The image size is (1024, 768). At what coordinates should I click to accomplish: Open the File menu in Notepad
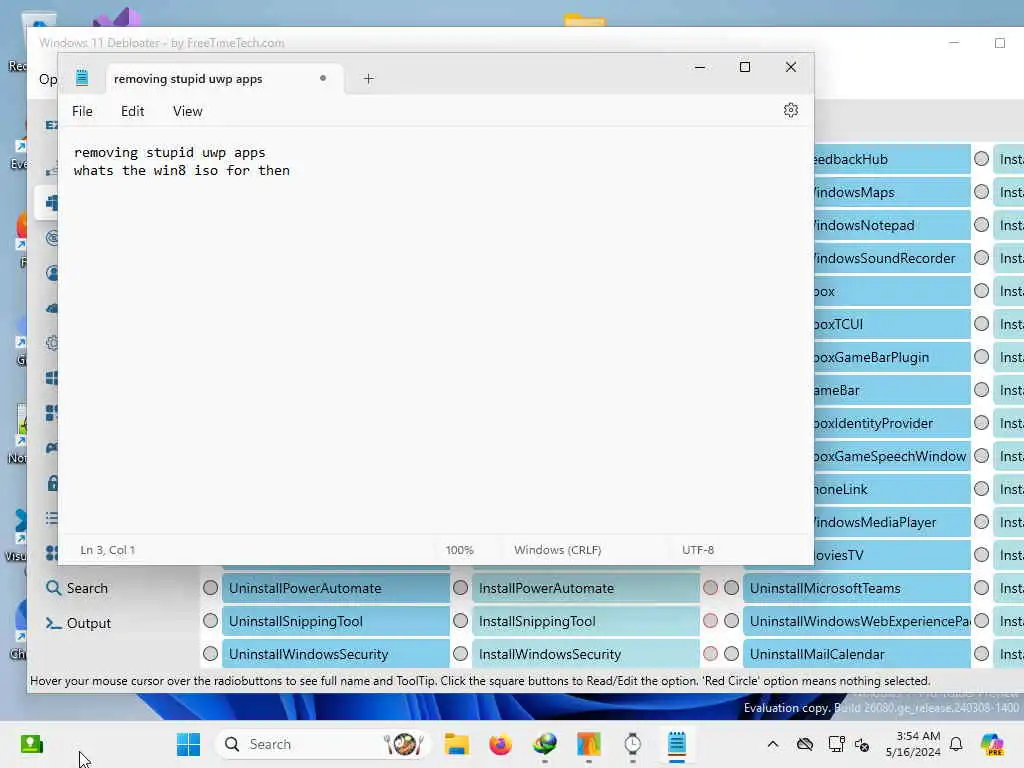(82, 111)
